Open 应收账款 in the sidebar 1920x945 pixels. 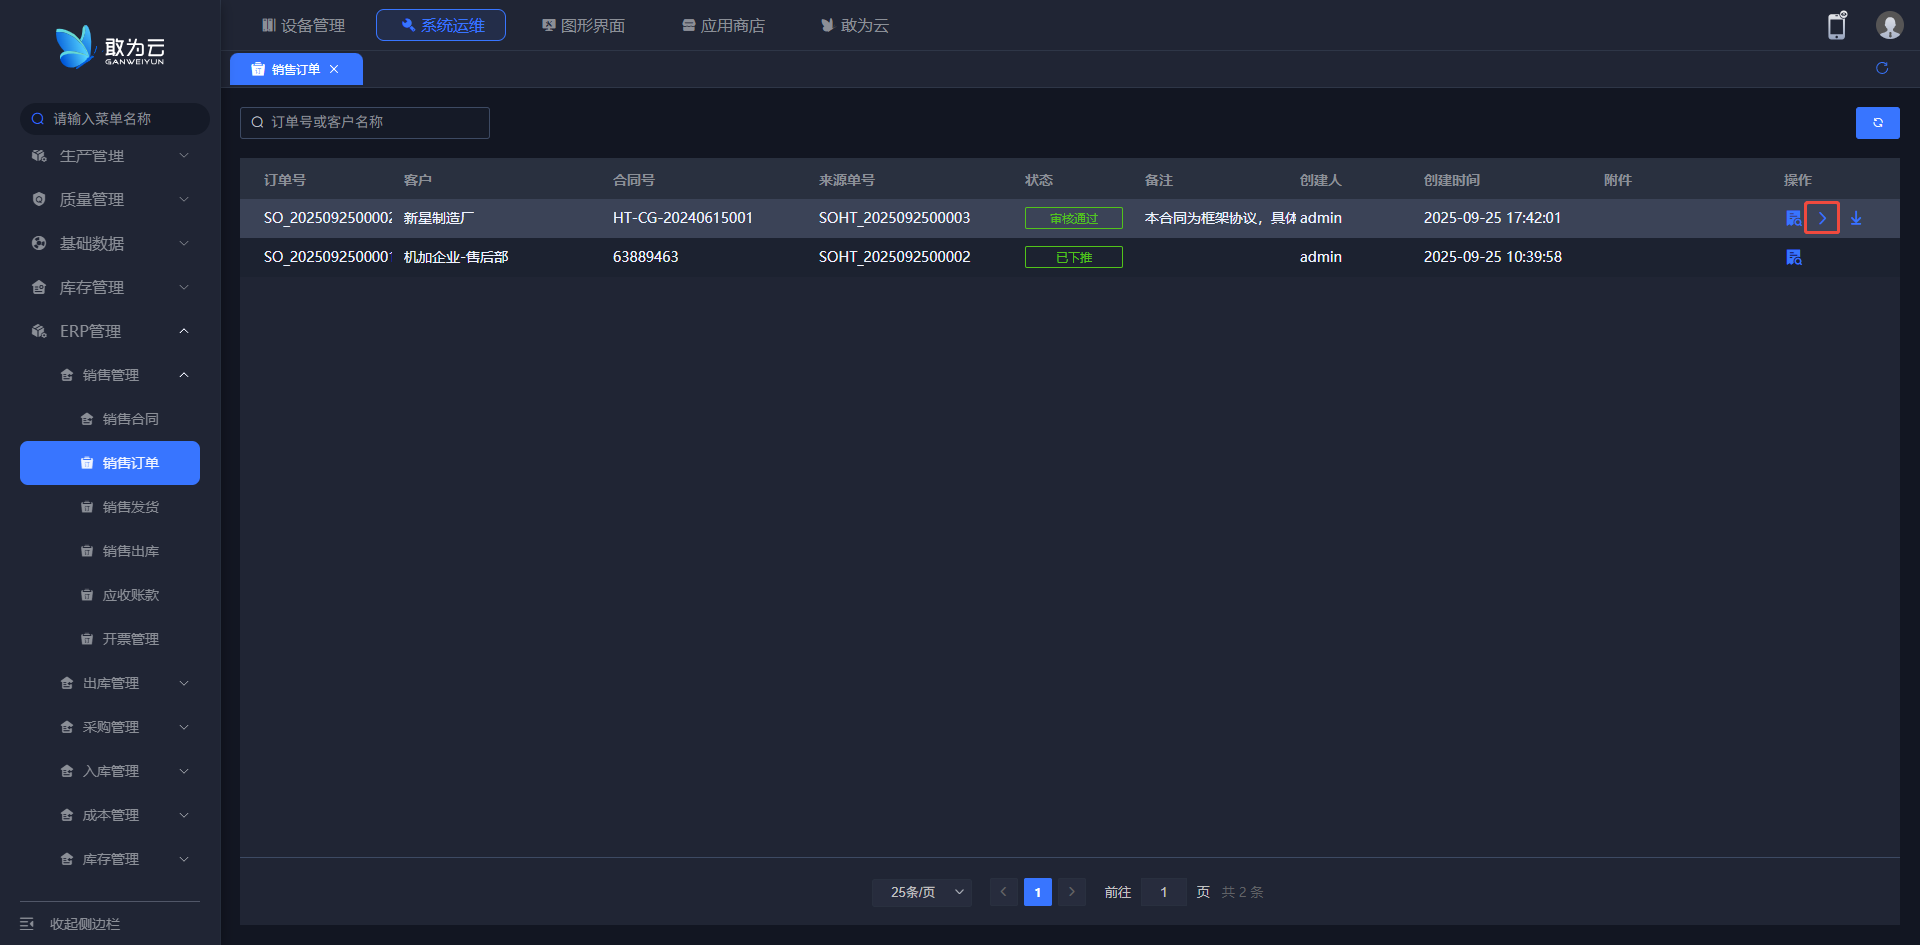click(110, 595)
